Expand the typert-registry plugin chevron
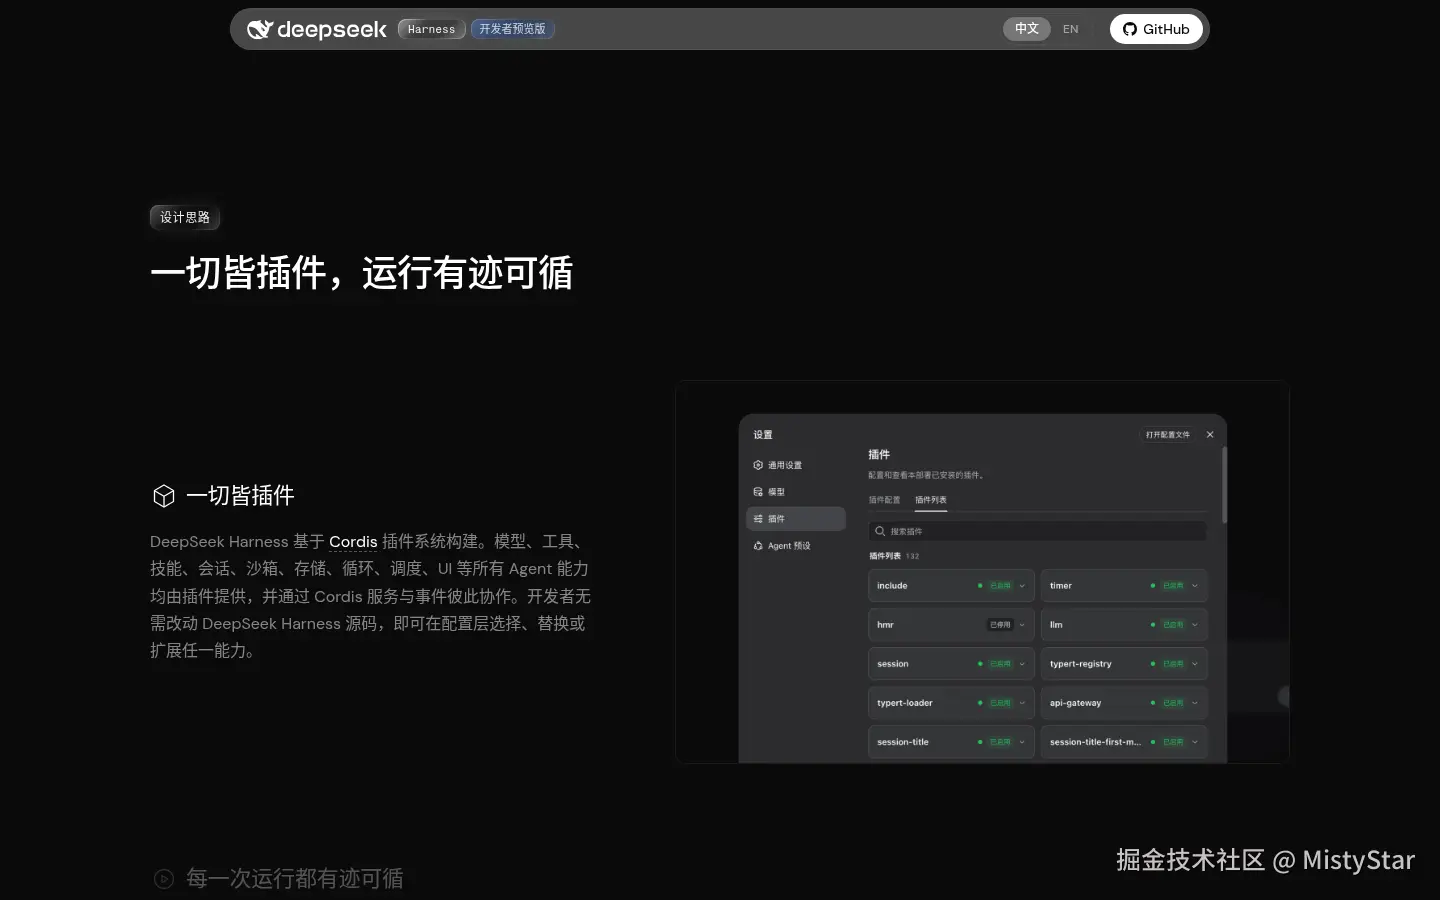The height and width of the screenshot is (900, 1440). 1195,664
